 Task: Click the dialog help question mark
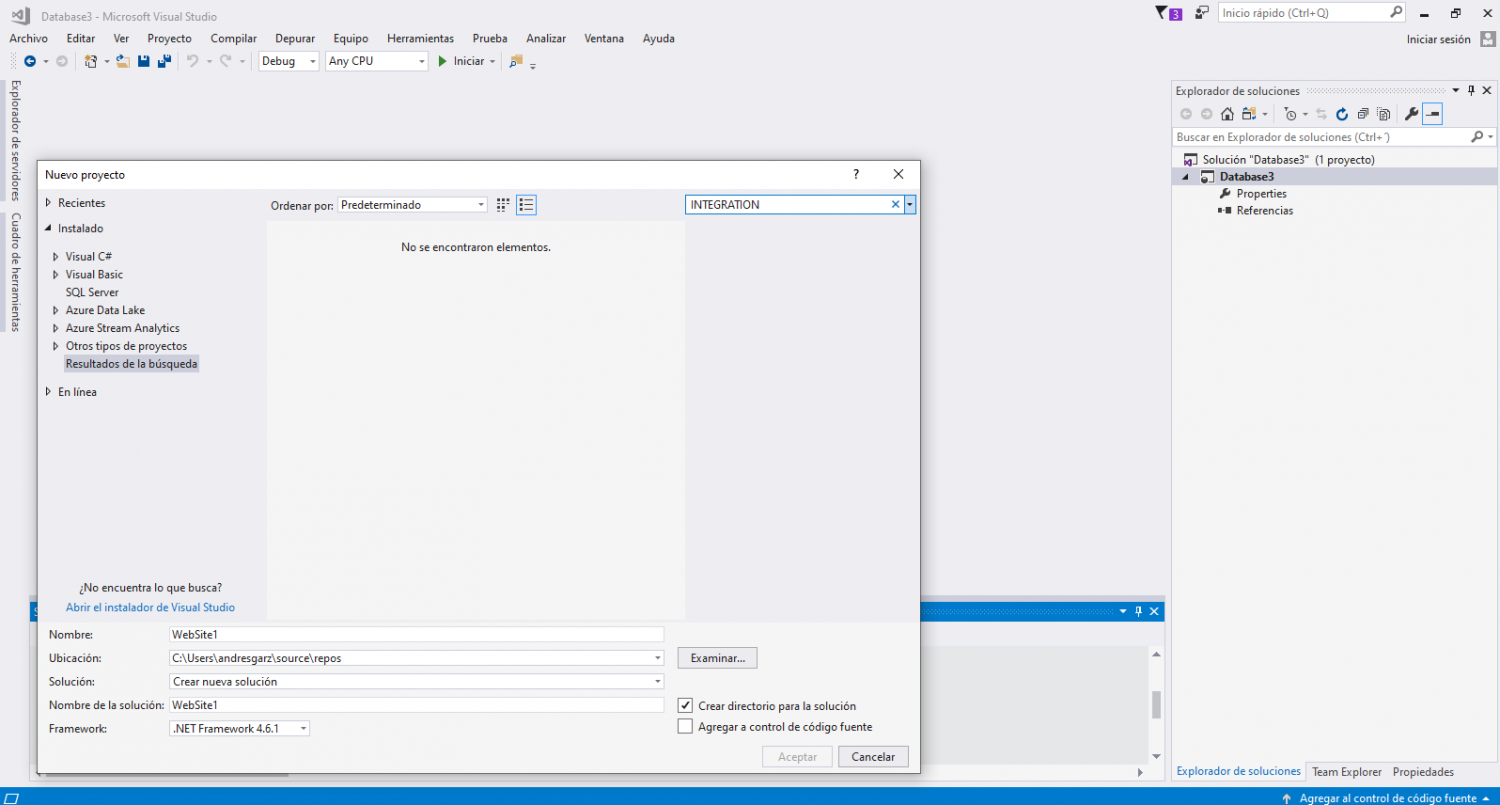tap(856, 174)
